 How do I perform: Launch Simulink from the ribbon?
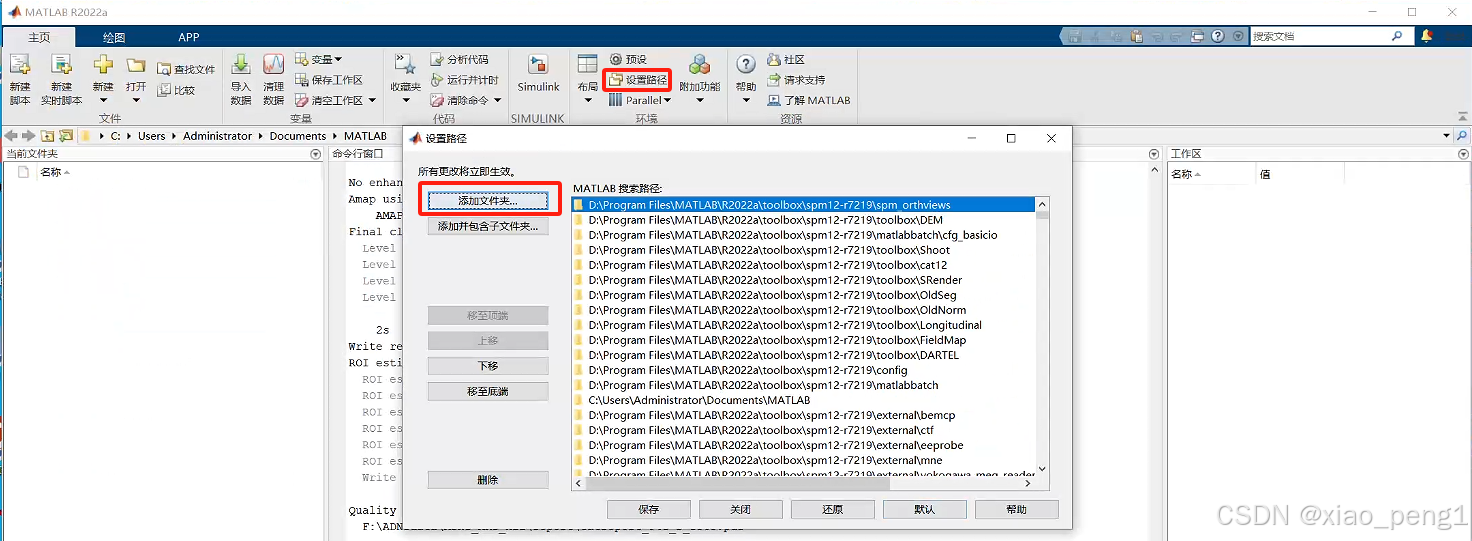538,73
